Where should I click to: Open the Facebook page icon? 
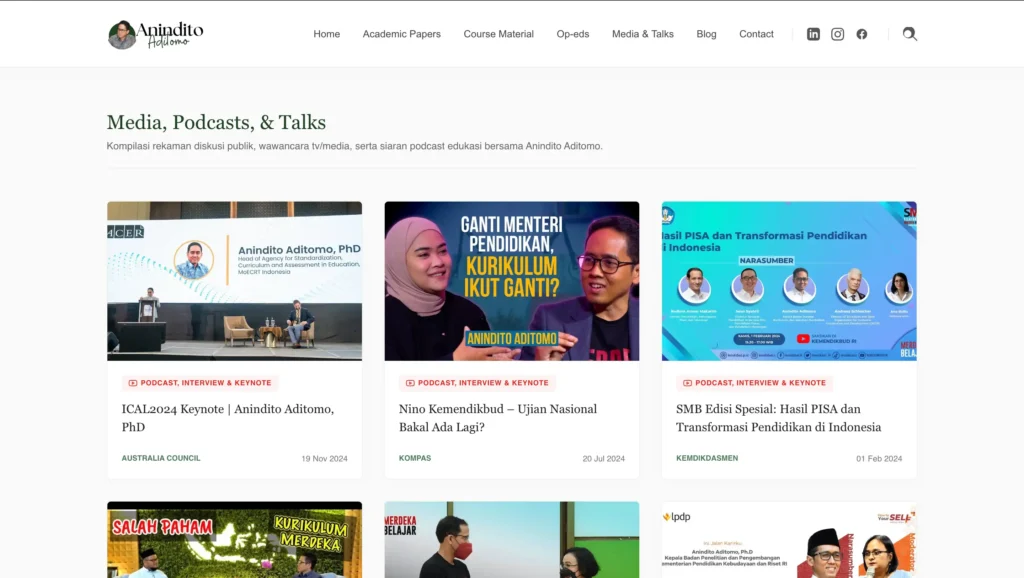862,34
